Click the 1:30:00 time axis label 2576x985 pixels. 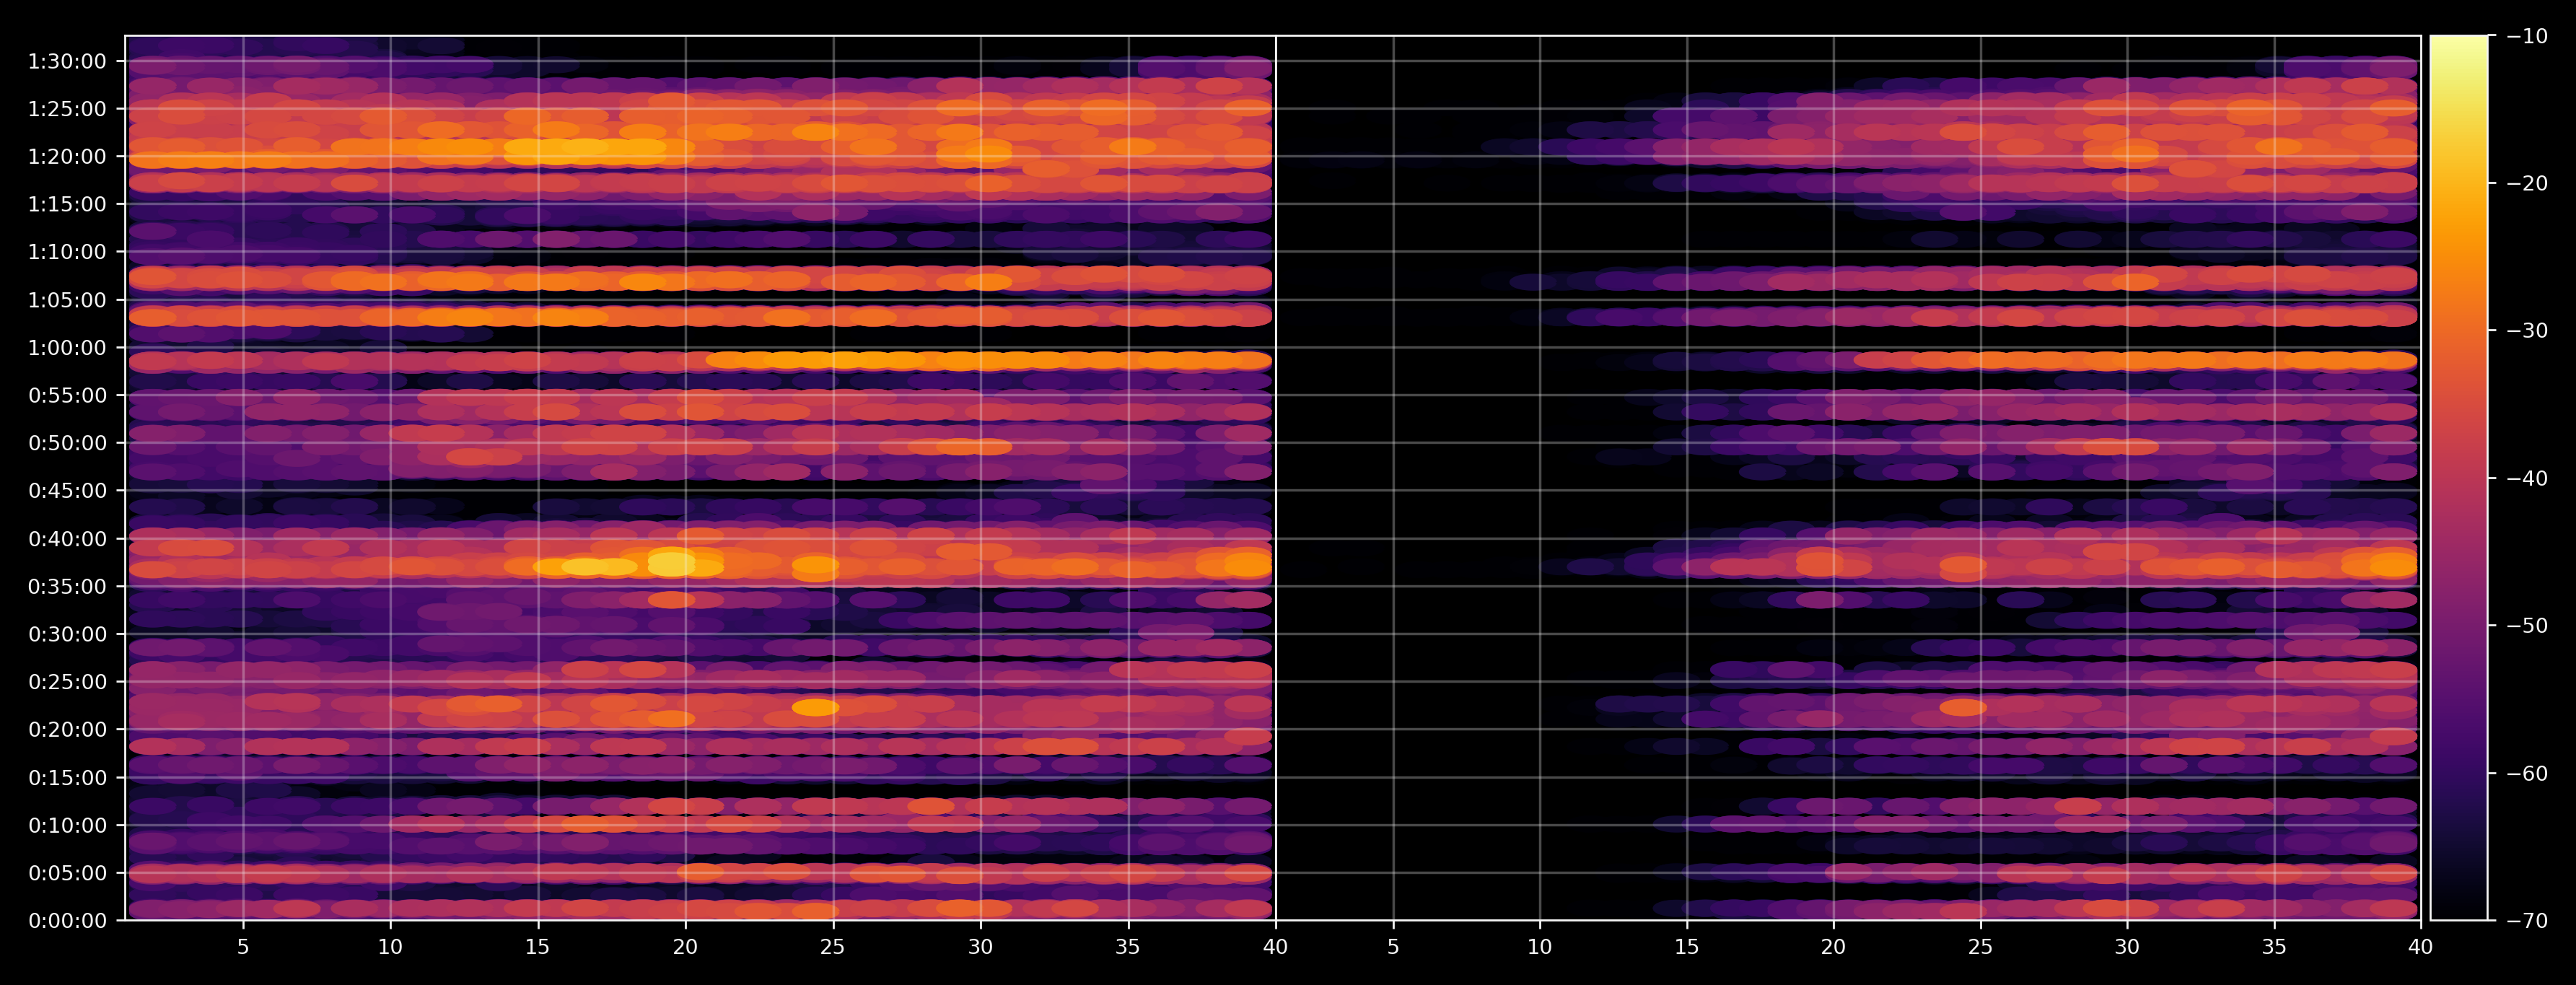[67, 61]
